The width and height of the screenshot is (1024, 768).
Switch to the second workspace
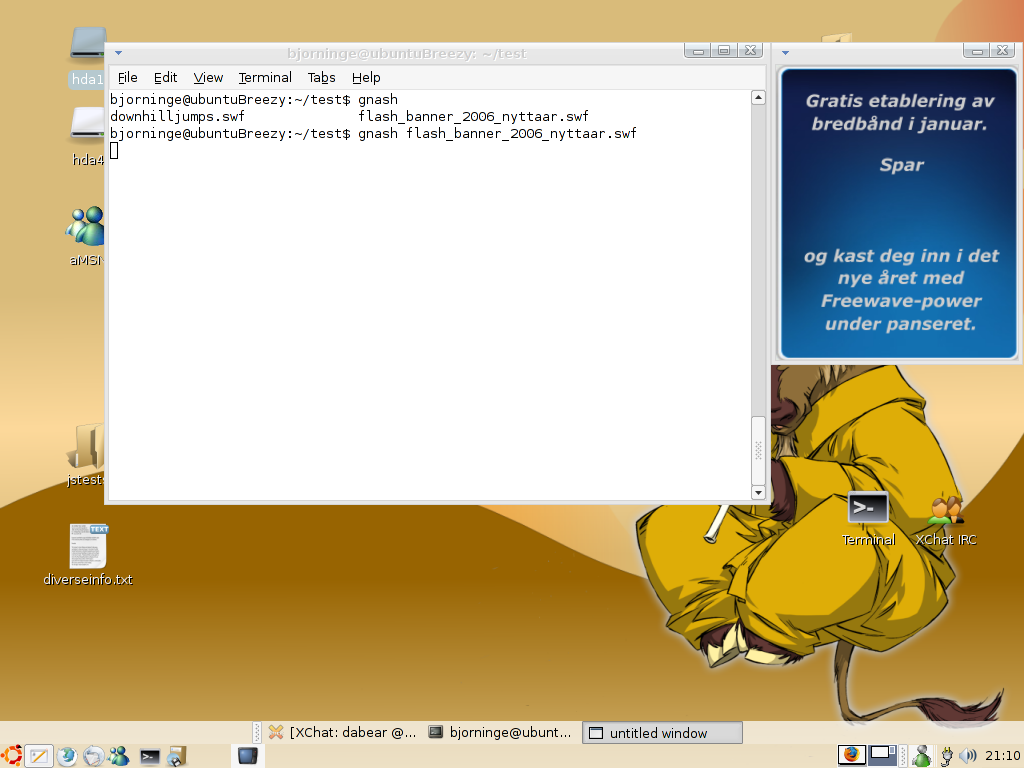pyautogui.click(x=882, y=755)
